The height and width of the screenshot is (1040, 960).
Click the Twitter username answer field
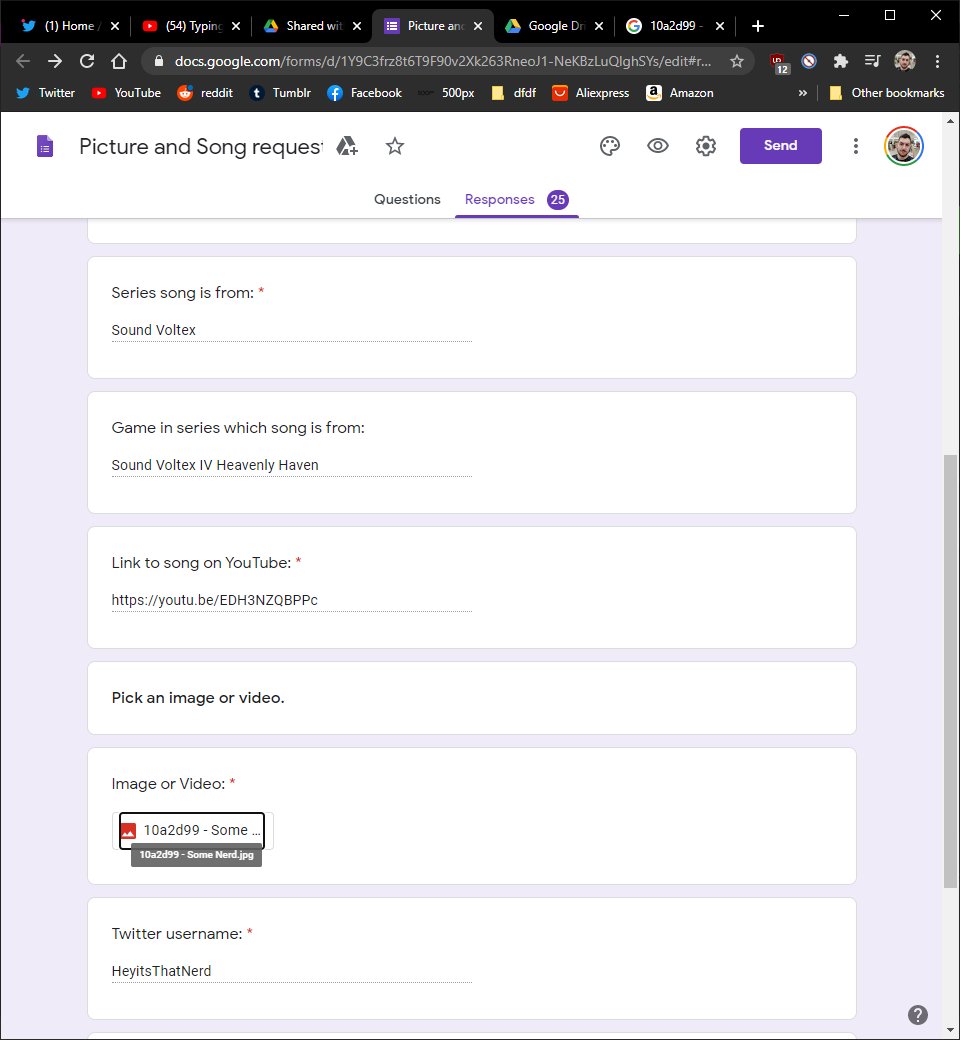pos(291,970)
